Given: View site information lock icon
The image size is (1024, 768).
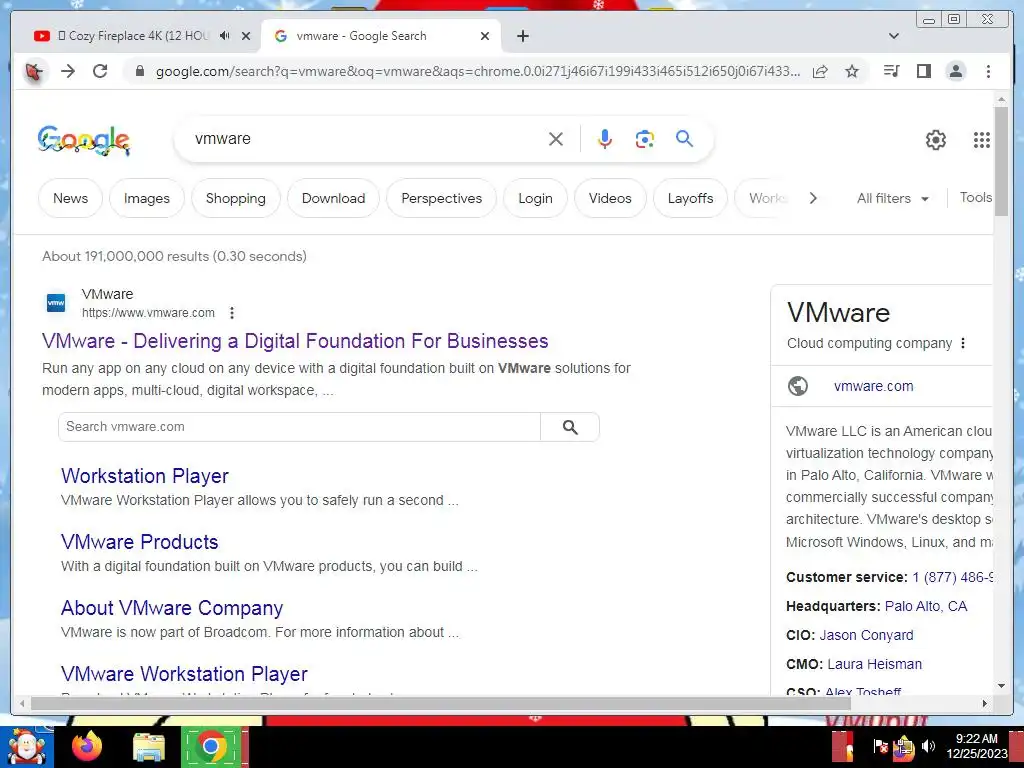Looking at the screenshot, I should point(139,71).
